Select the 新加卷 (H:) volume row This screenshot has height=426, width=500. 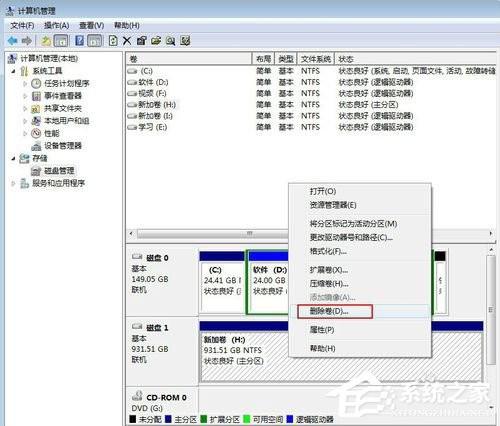311,105
